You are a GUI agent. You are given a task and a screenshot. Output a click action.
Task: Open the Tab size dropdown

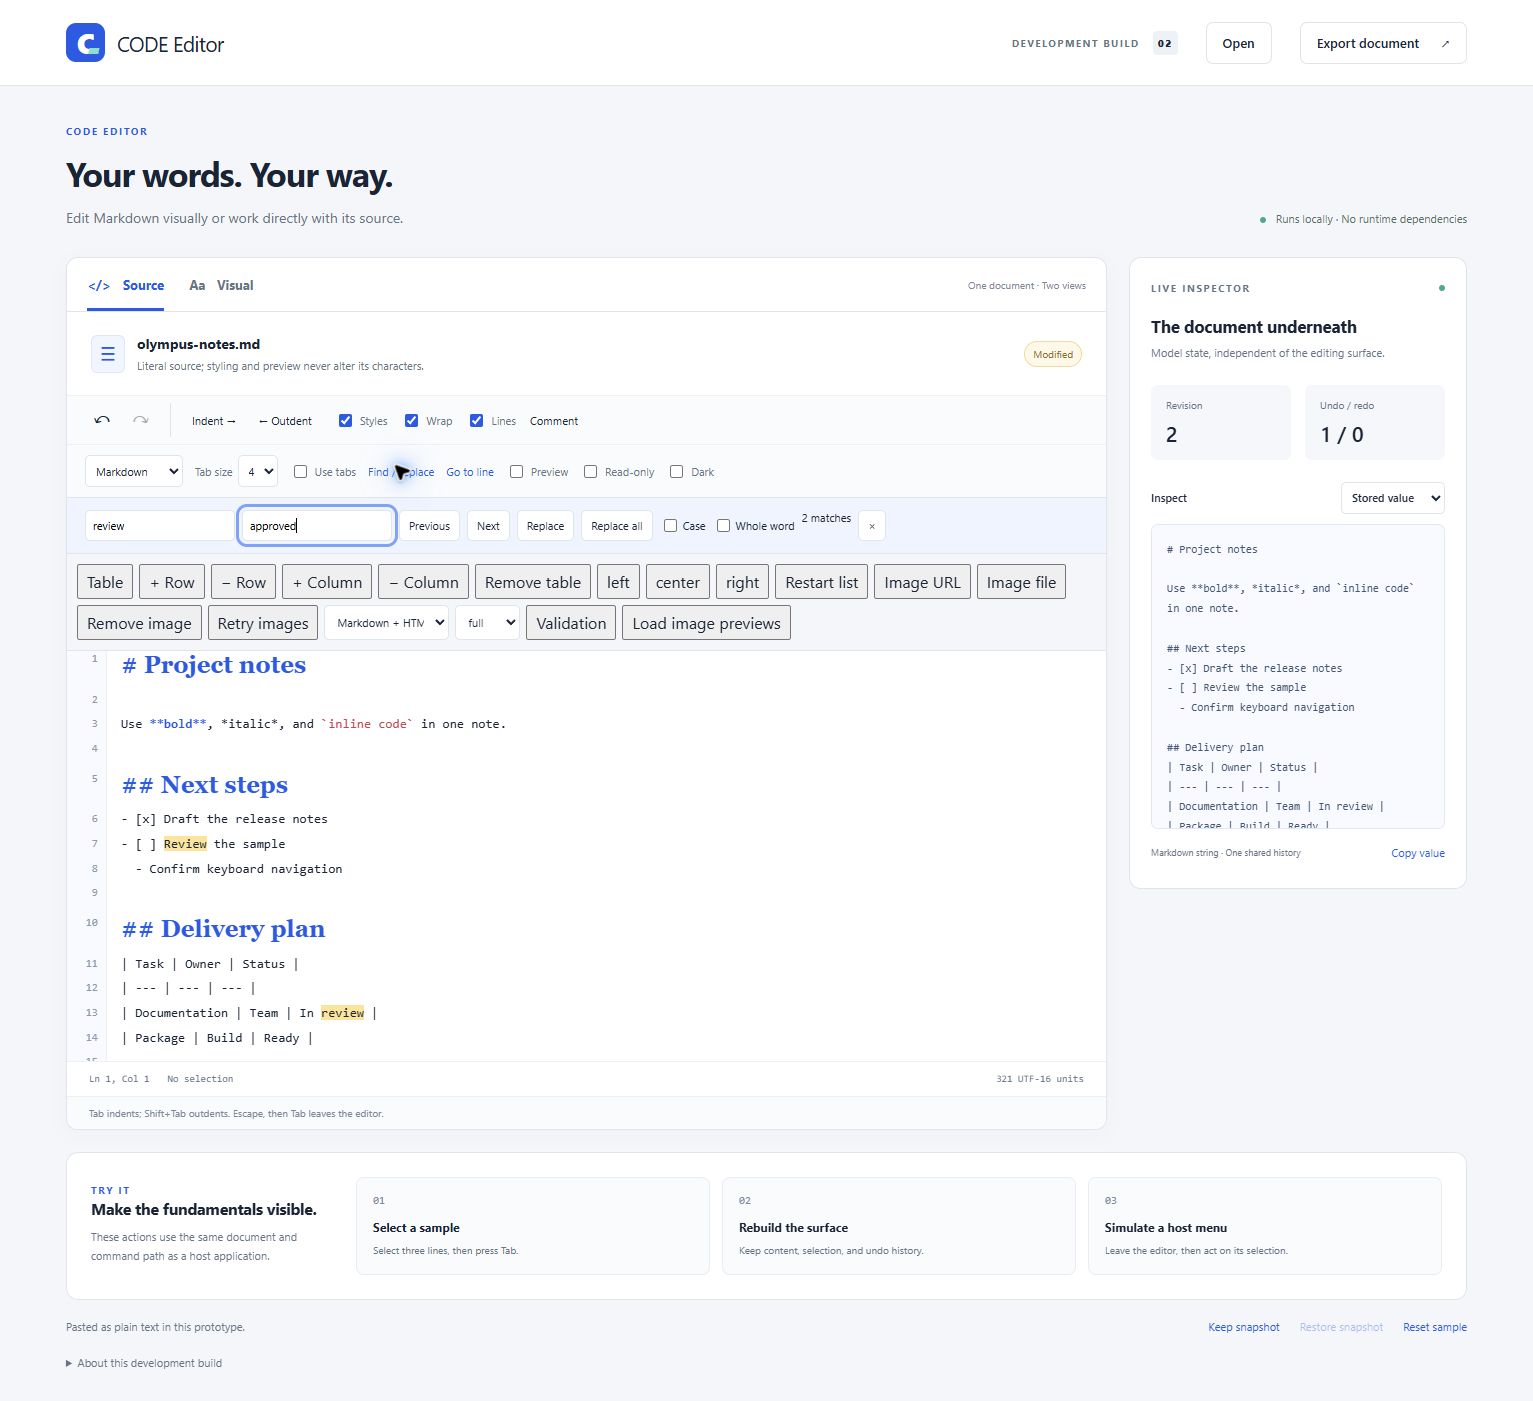258,472
